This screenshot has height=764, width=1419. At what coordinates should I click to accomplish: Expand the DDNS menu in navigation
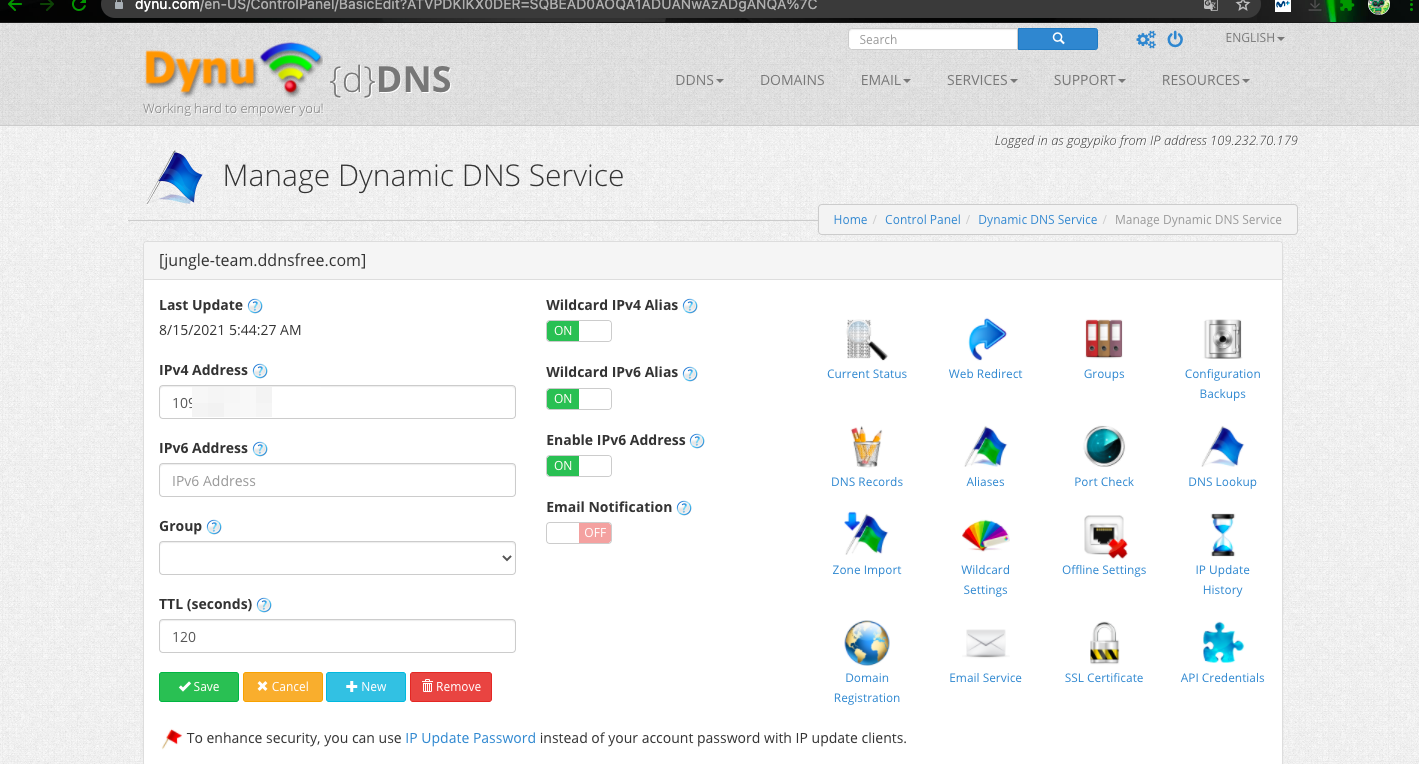coord(699,80)
